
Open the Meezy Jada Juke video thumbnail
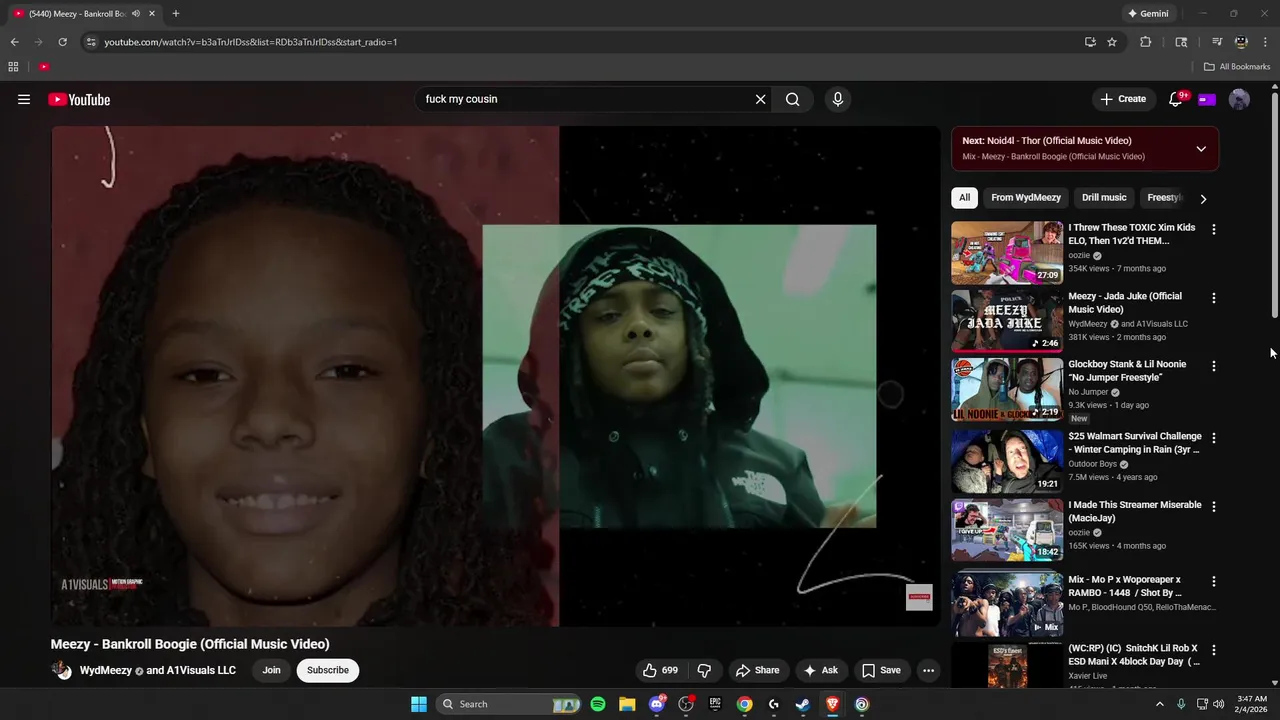point(1007,320)
